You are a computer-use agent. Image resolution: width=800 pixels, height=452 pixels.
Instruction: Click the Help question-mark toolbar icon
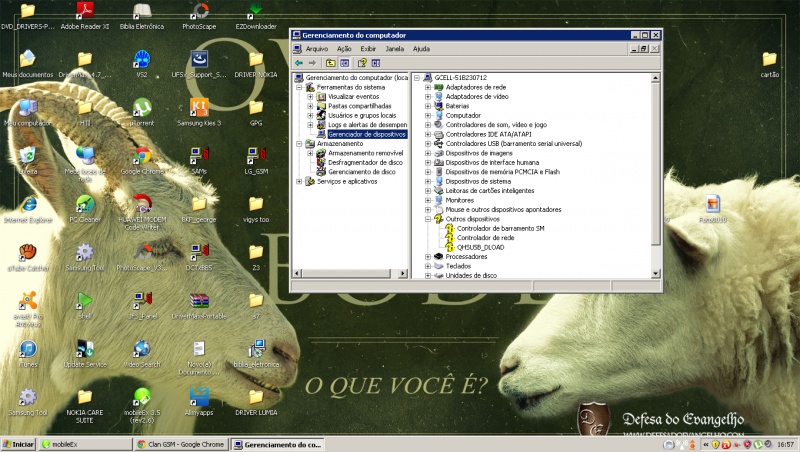click(x=362, y=63)
